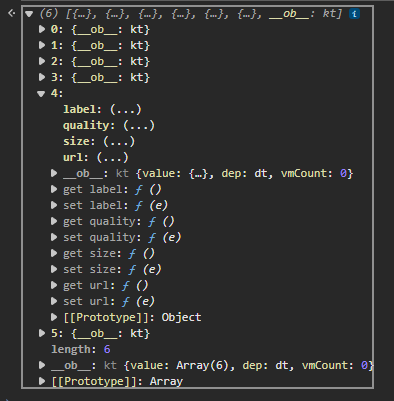
Task: Expand array item 3
Action: coord(42,77)
